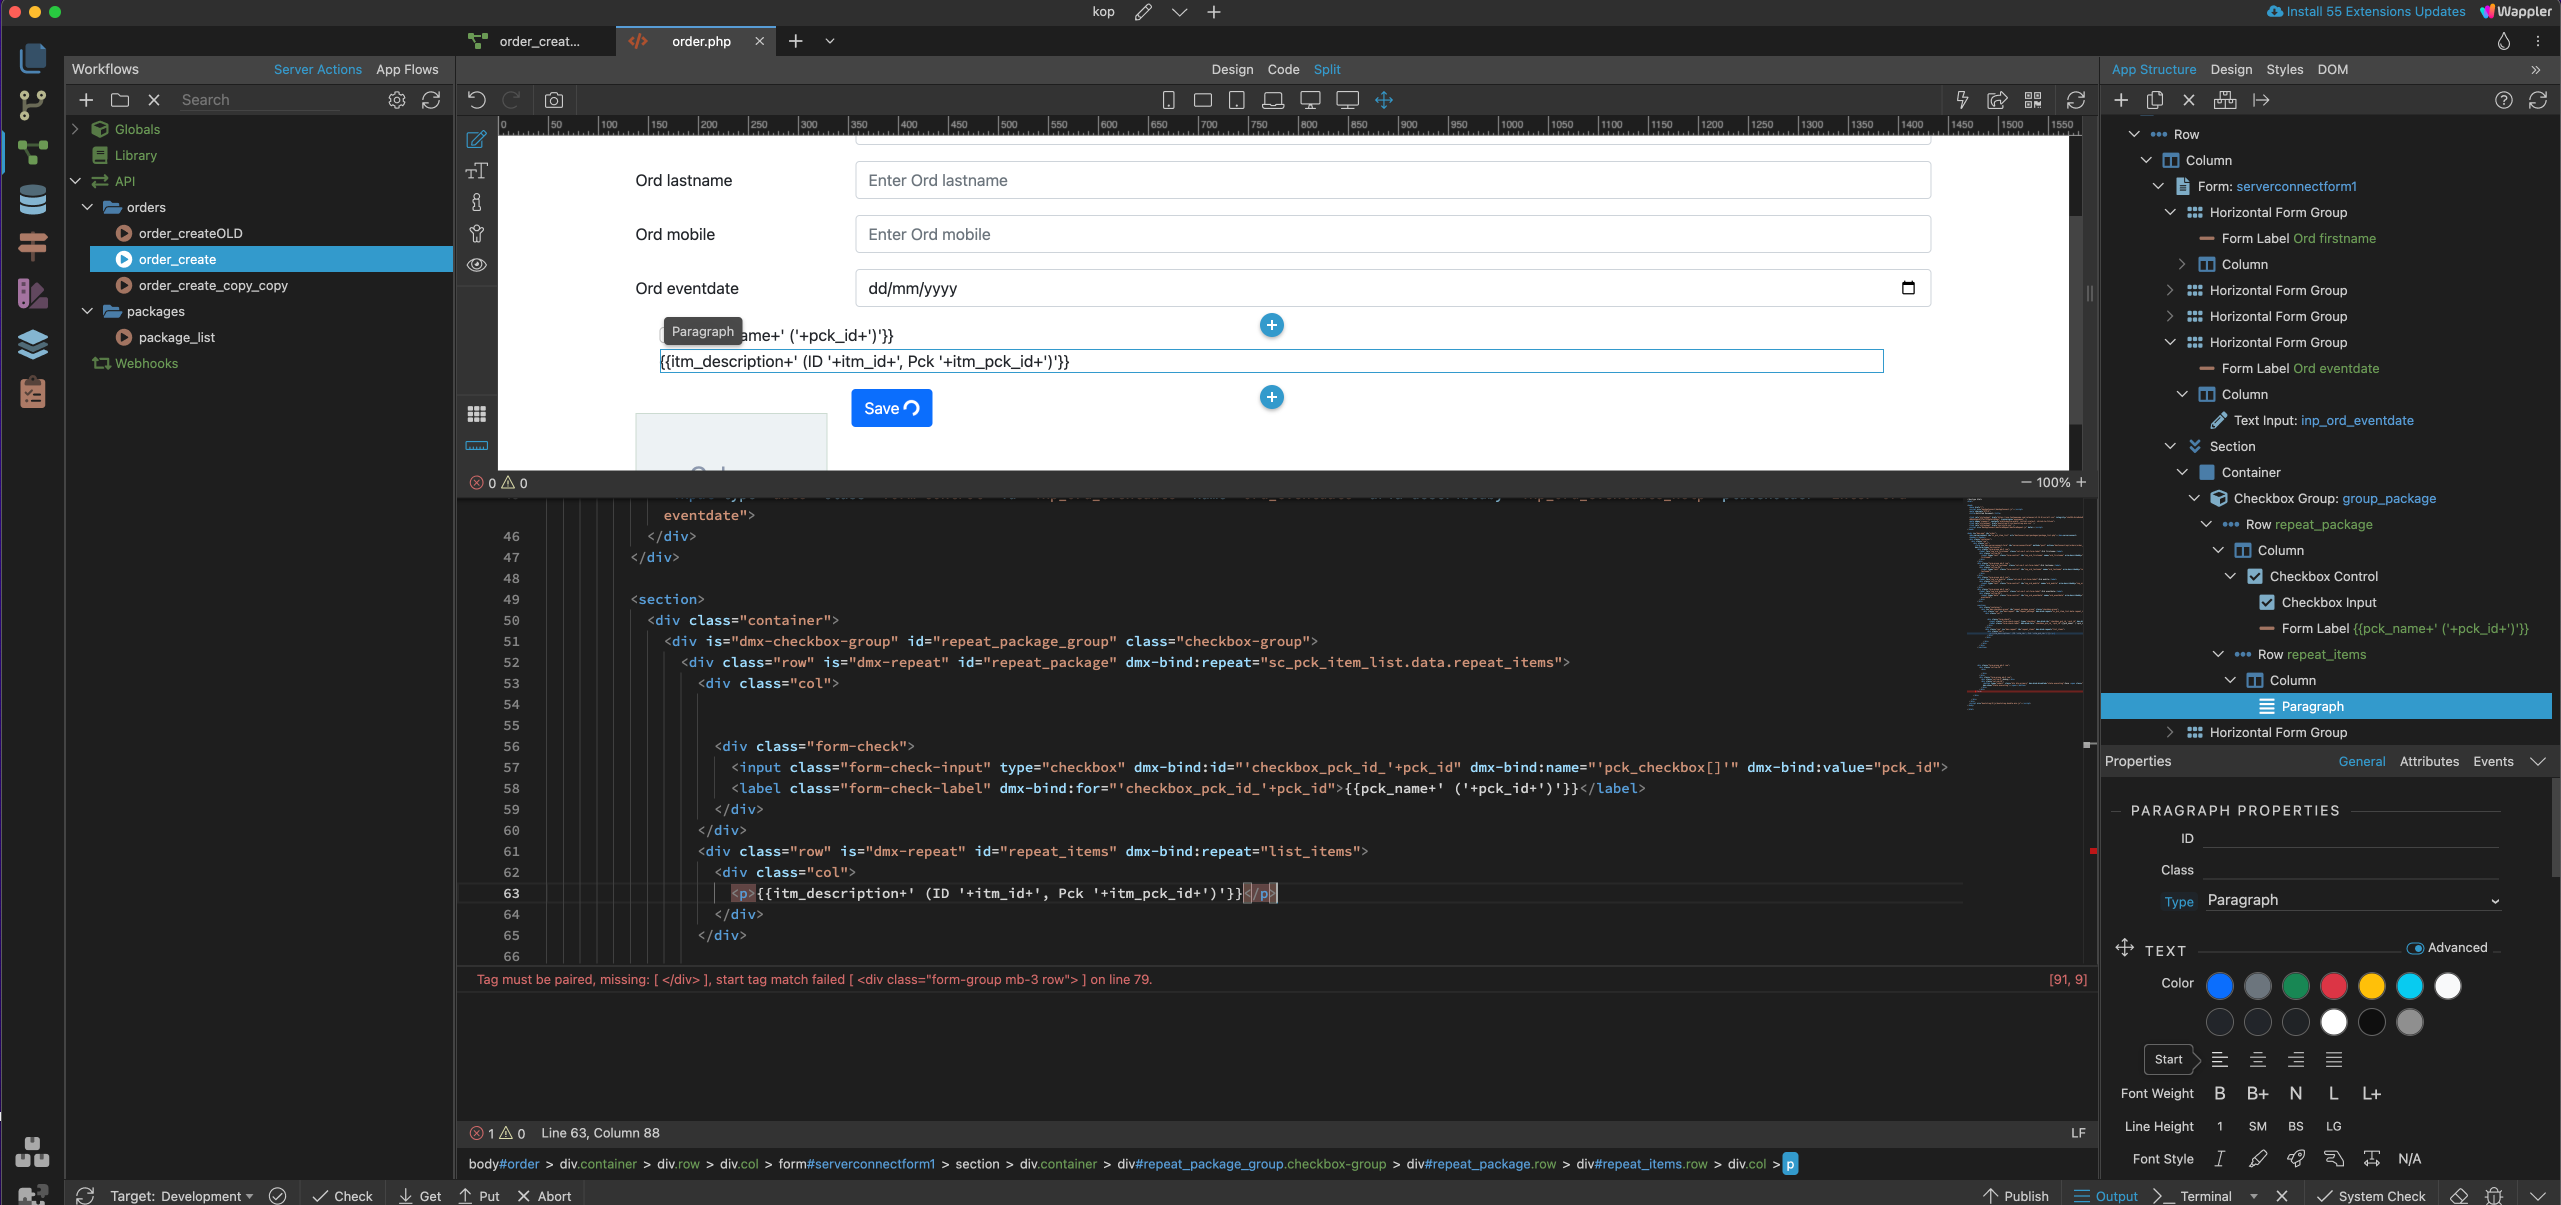This screenshot has width=2561, height=1205.
Task: Refresh the Workflows list
Action: pyautogui.click(x=431, y=100)
